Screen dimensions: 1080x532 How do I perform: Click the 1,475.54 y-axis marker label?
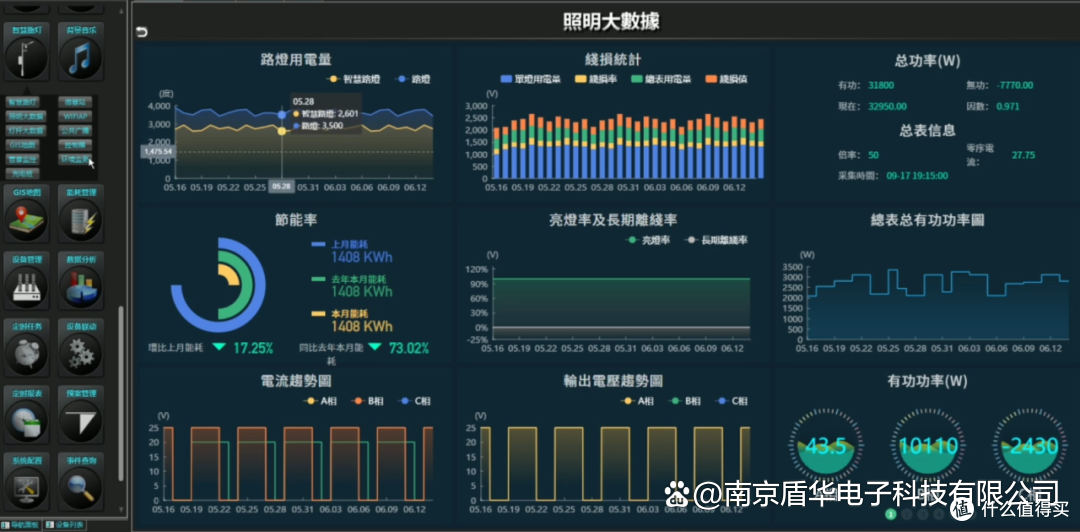coord(158,151)
